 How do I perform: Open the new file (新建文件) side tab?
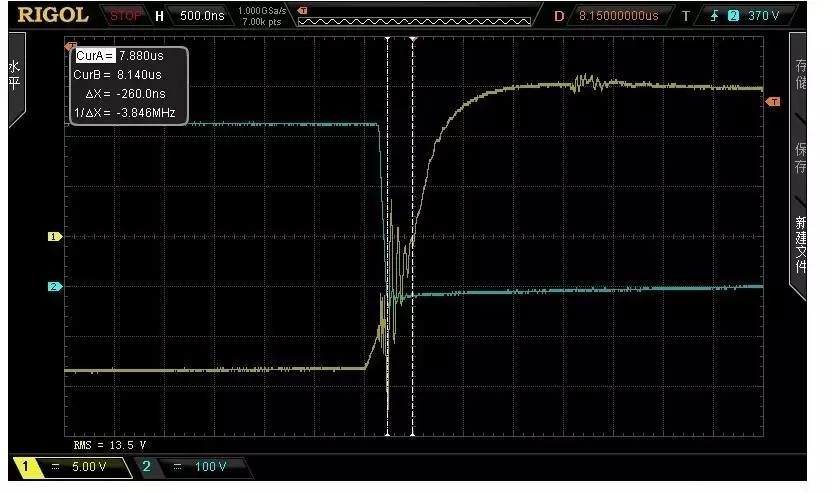[x=799, y=246]
